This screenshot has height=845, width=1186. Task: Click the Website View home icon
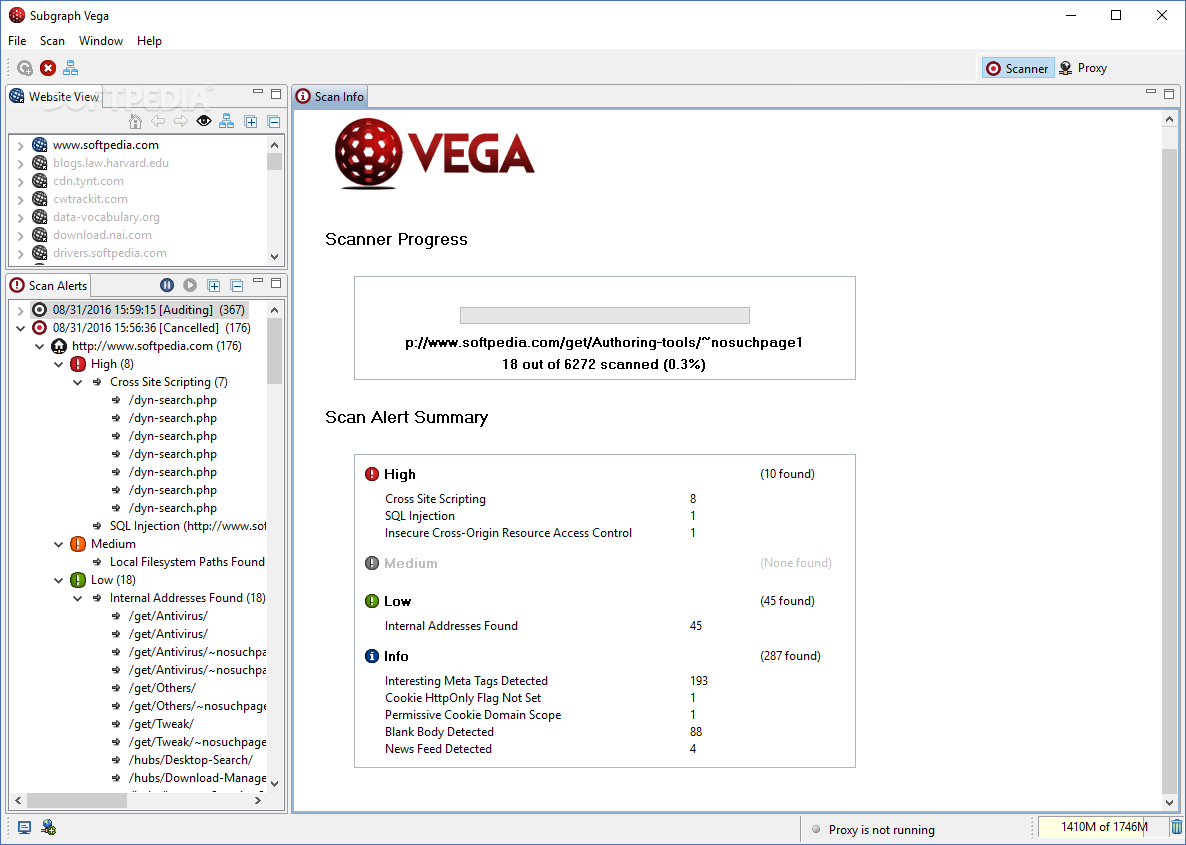click(135, 121)
